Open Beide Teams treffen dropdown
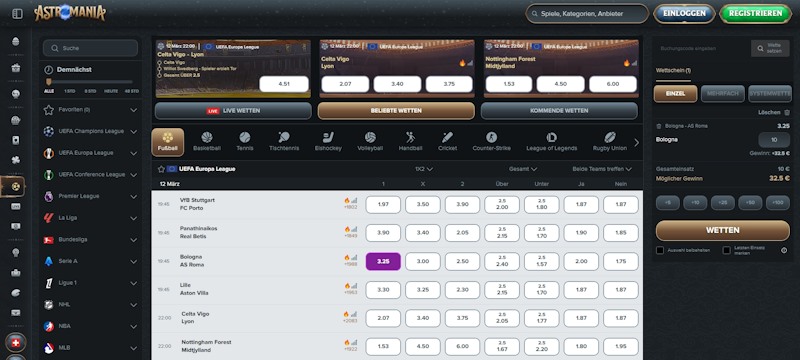 (x=602, y=169)
